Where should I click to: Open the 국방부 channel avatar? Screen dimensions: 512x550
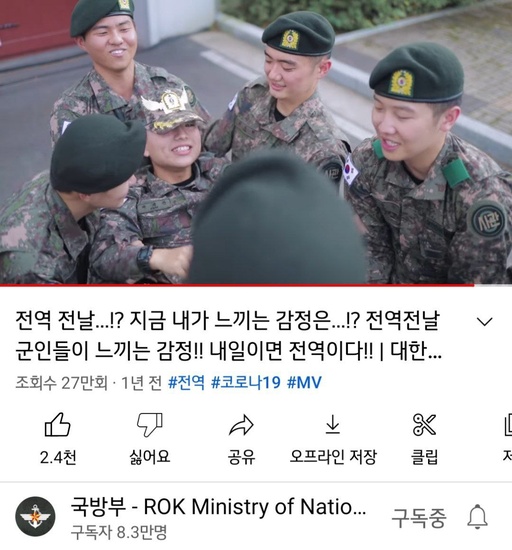(x=35, y=516)
